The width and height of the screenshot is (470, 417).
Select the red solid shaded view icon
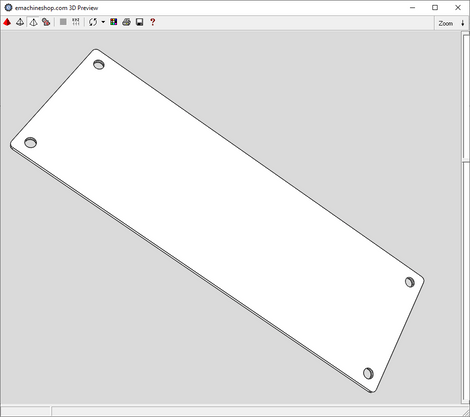(x=7, y=22)
